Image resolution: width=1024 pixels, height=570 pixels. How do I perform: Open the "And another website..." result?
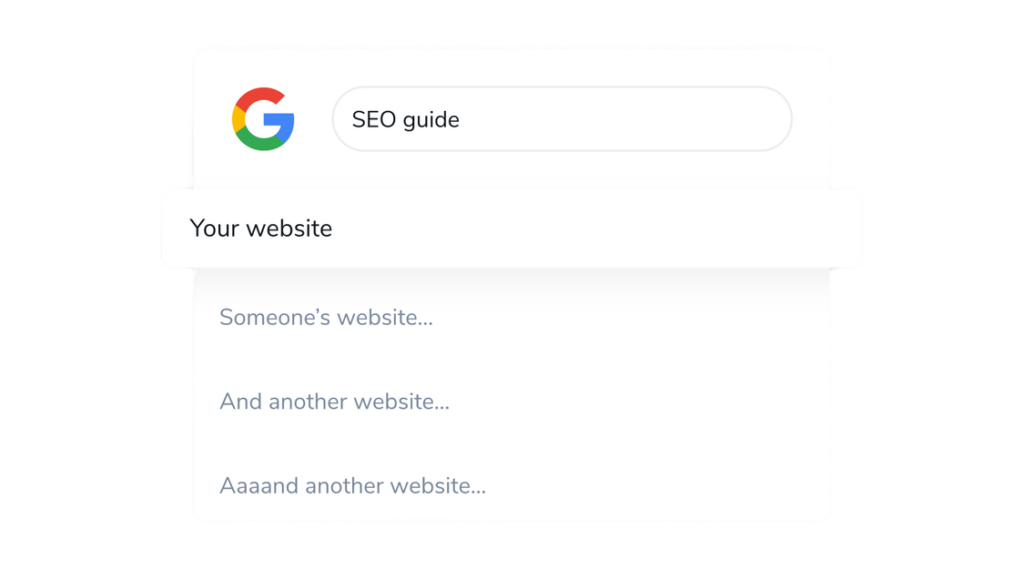point(334,402)
